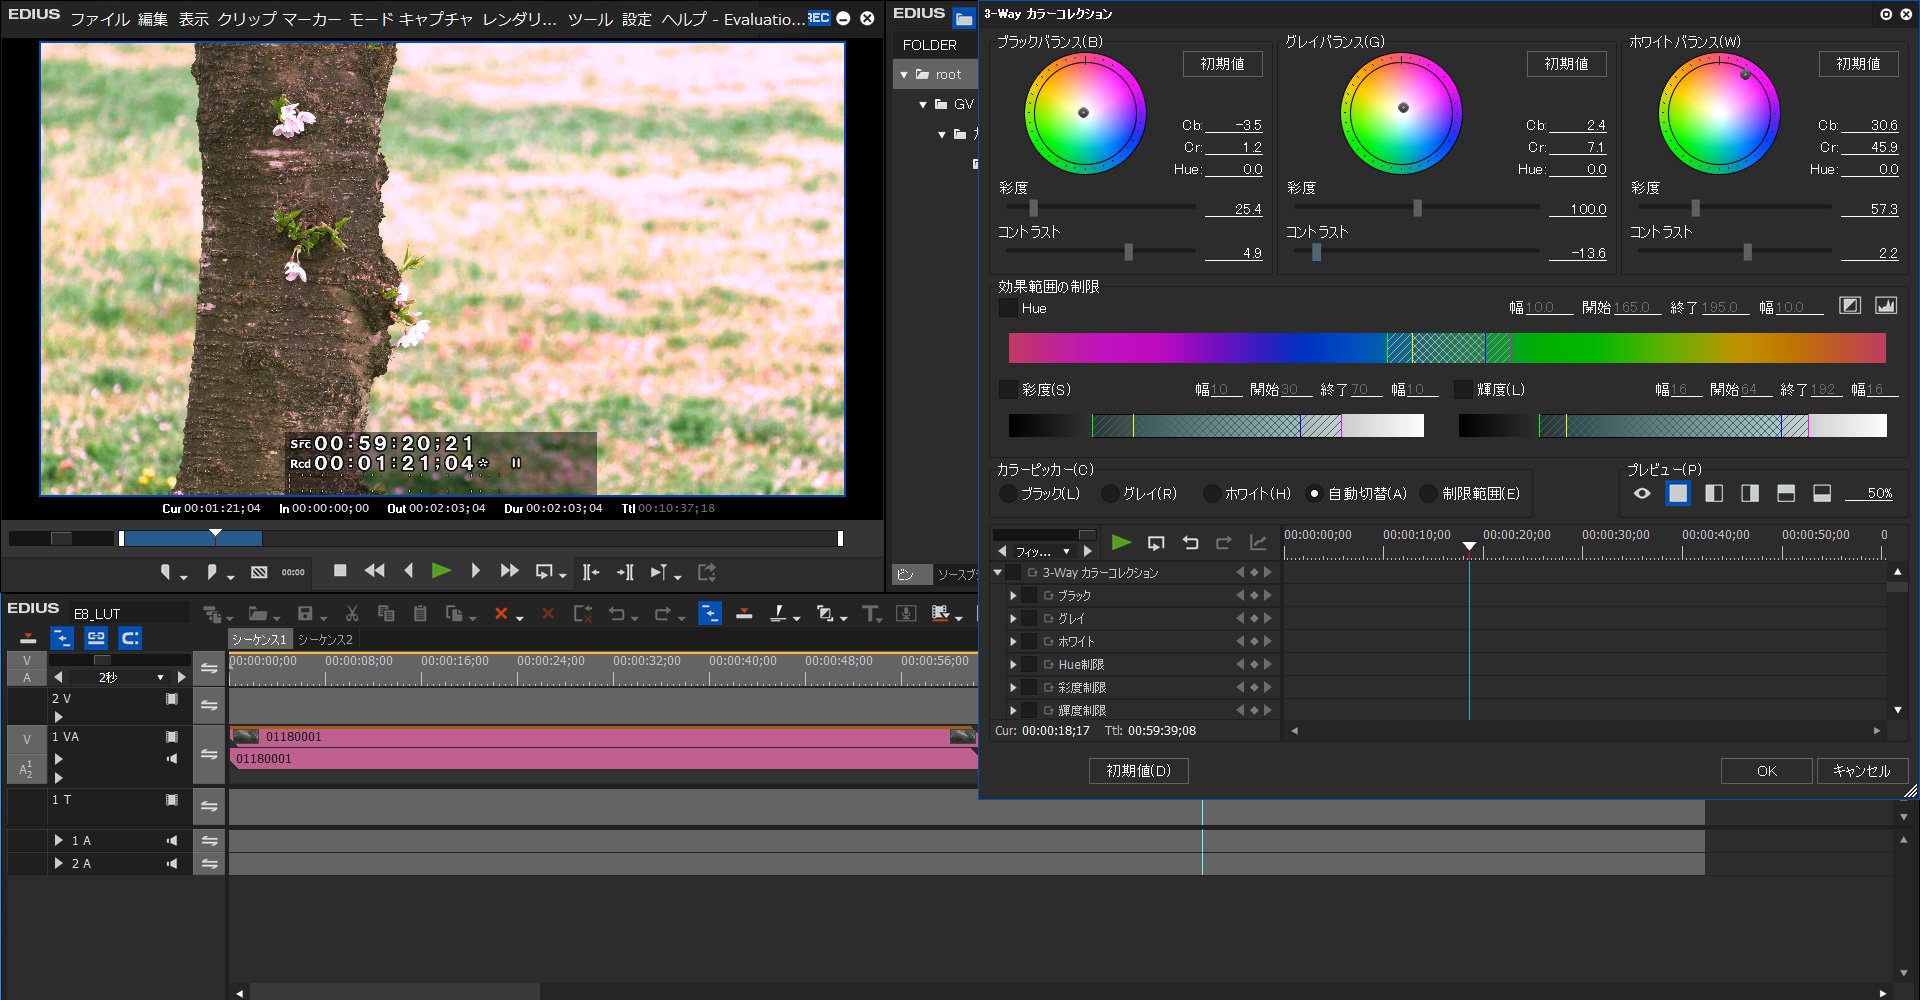This screenshot has height=1000, width=1920.
Task: Click the Stop button in the player controls
Action: coord(340,571)
